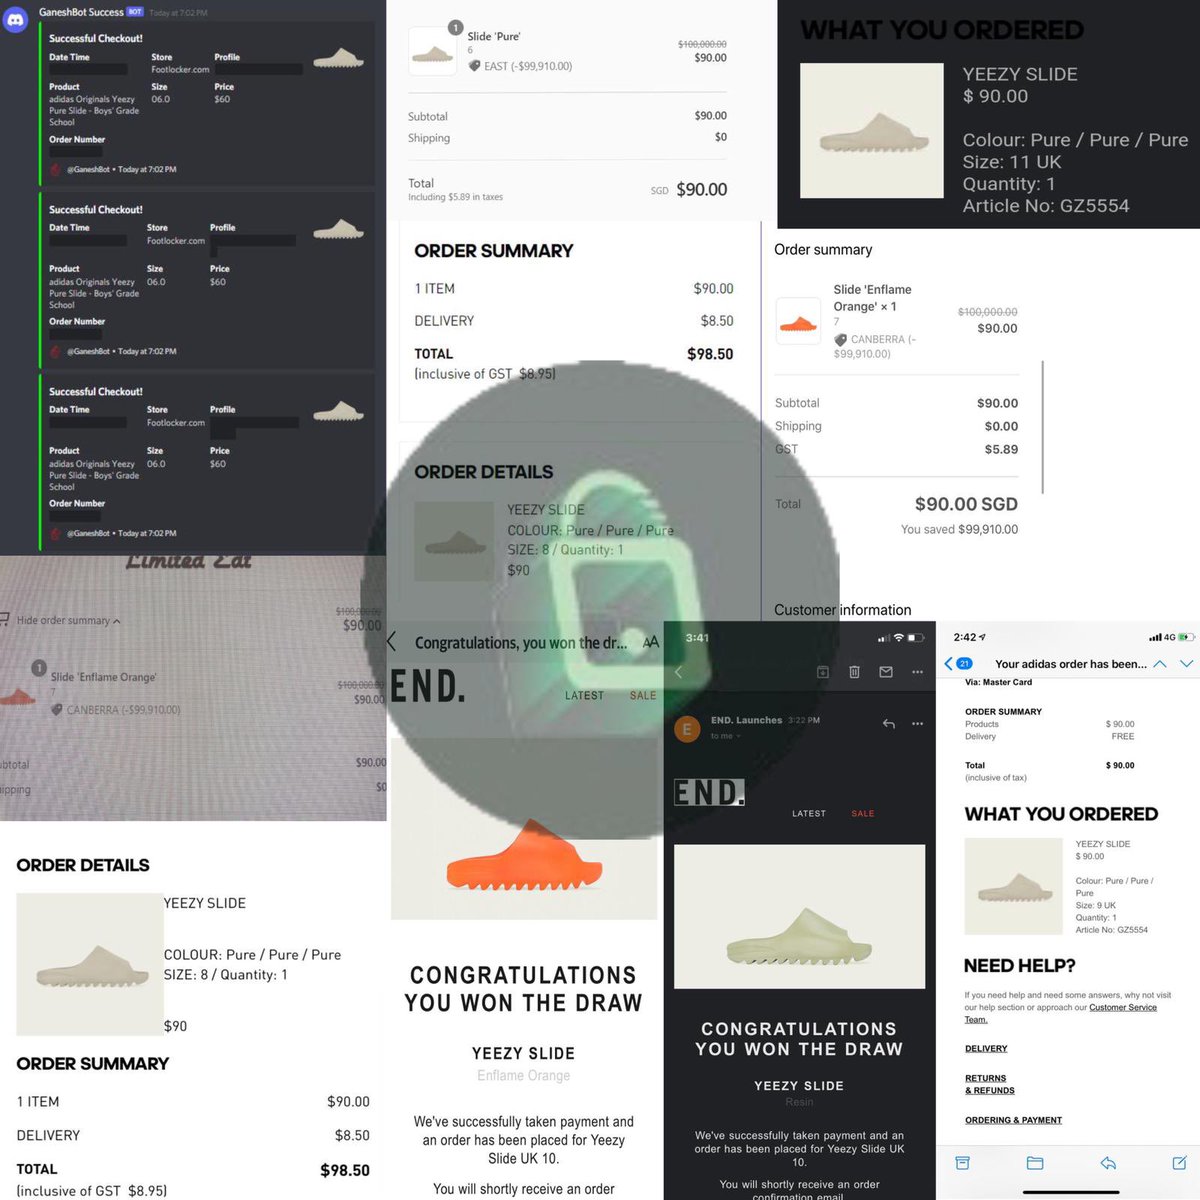Click the END. logo on the white page
The width and height of the screenshot is (1200, 1200).
click(x=428, y=686)
